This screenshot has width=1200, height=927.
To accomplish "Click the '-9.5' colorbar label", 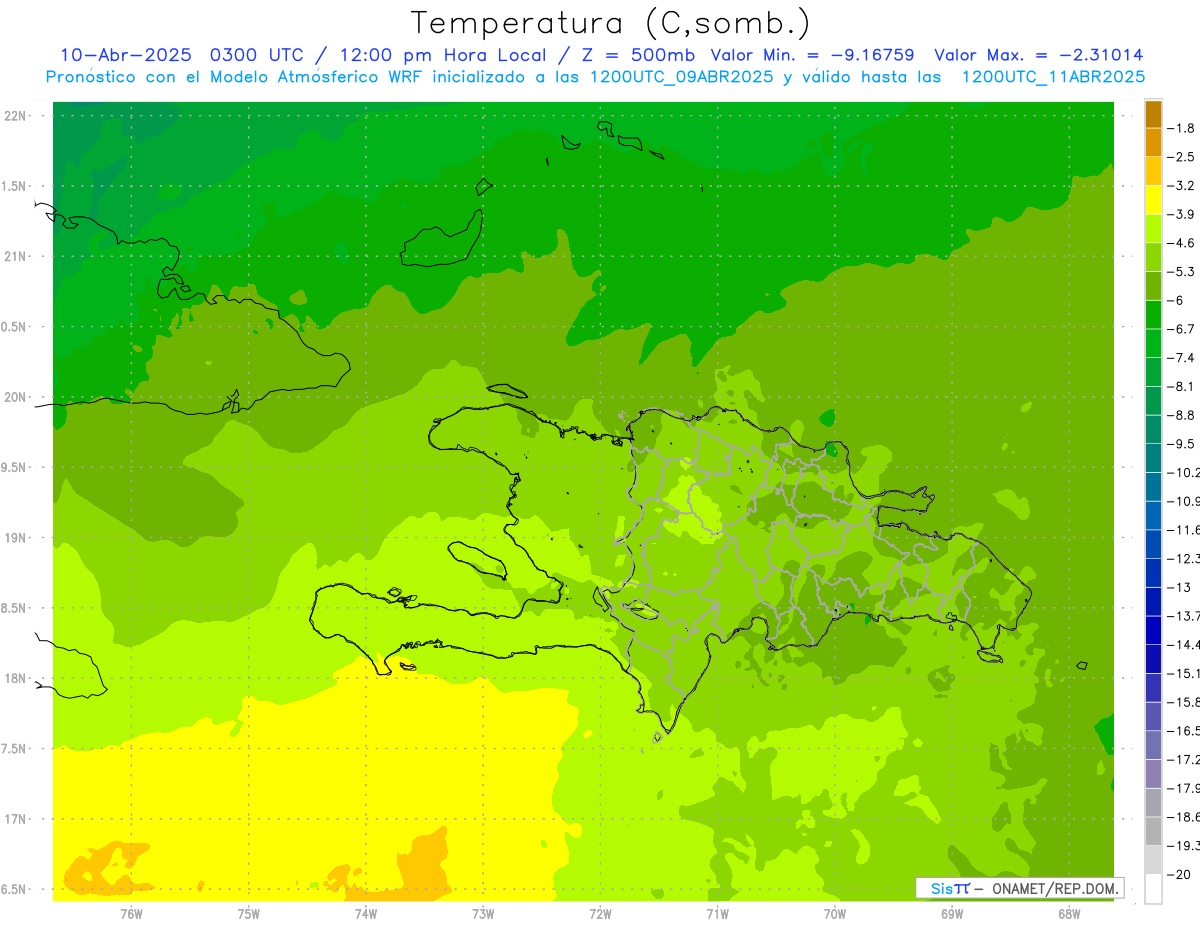I will (1181, 444).
